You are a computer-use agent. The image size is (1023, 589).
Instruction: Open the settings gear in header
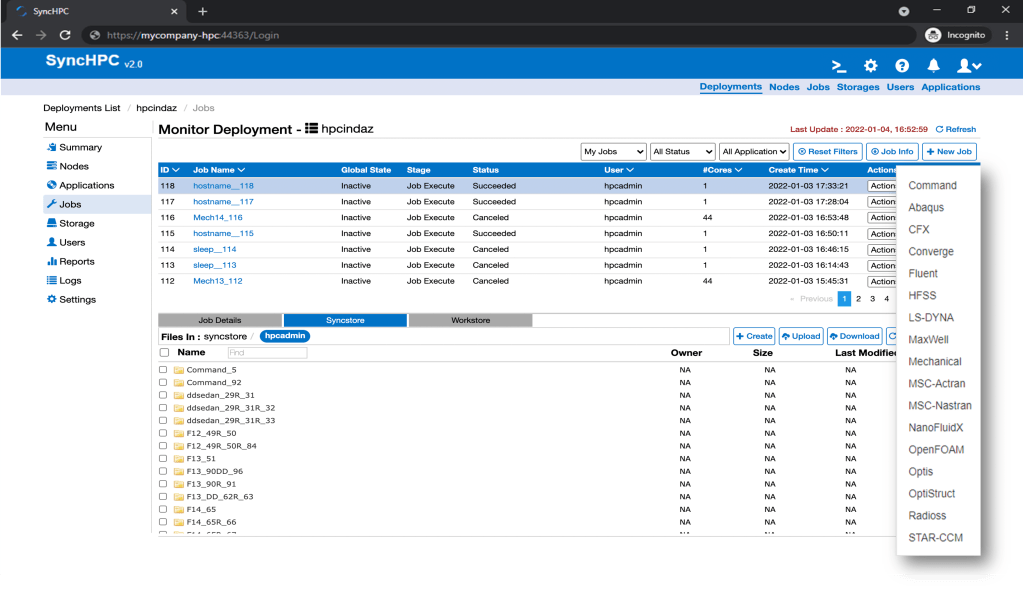pos(871,66)
